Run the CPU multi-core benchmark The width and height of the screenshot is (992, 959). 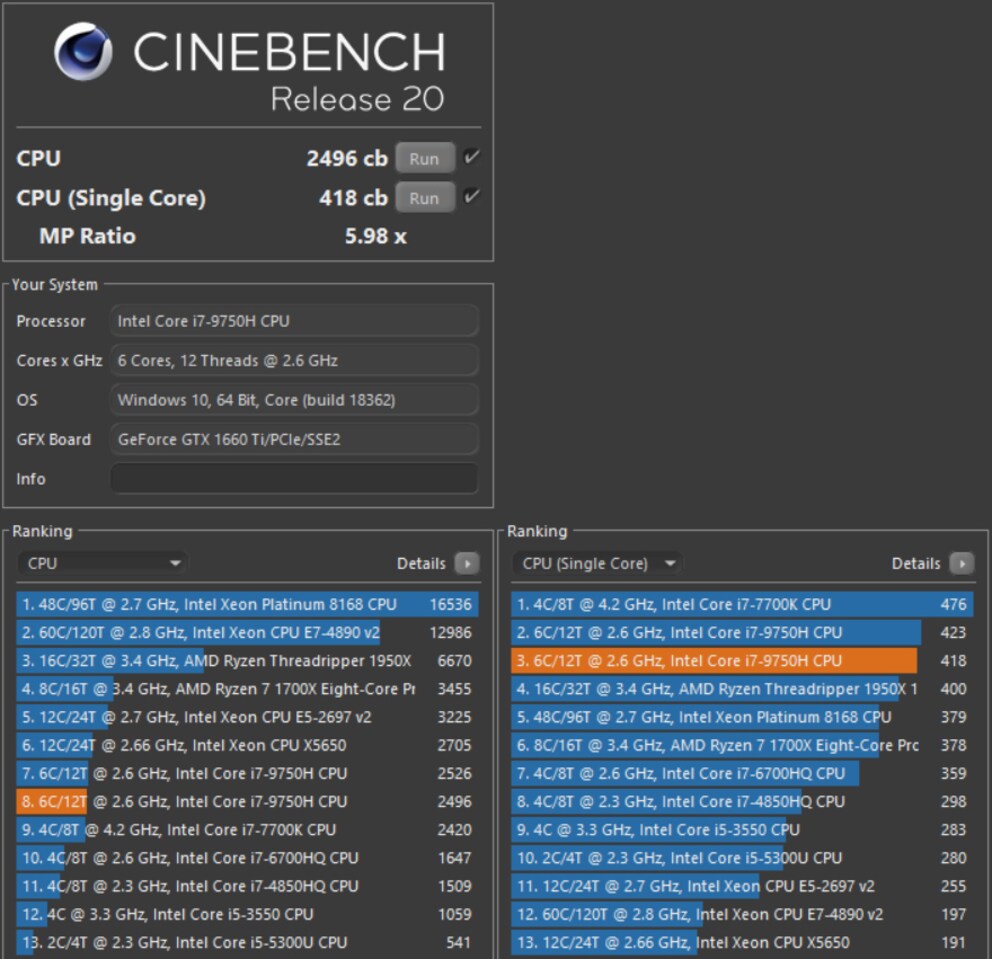(425, 158)
